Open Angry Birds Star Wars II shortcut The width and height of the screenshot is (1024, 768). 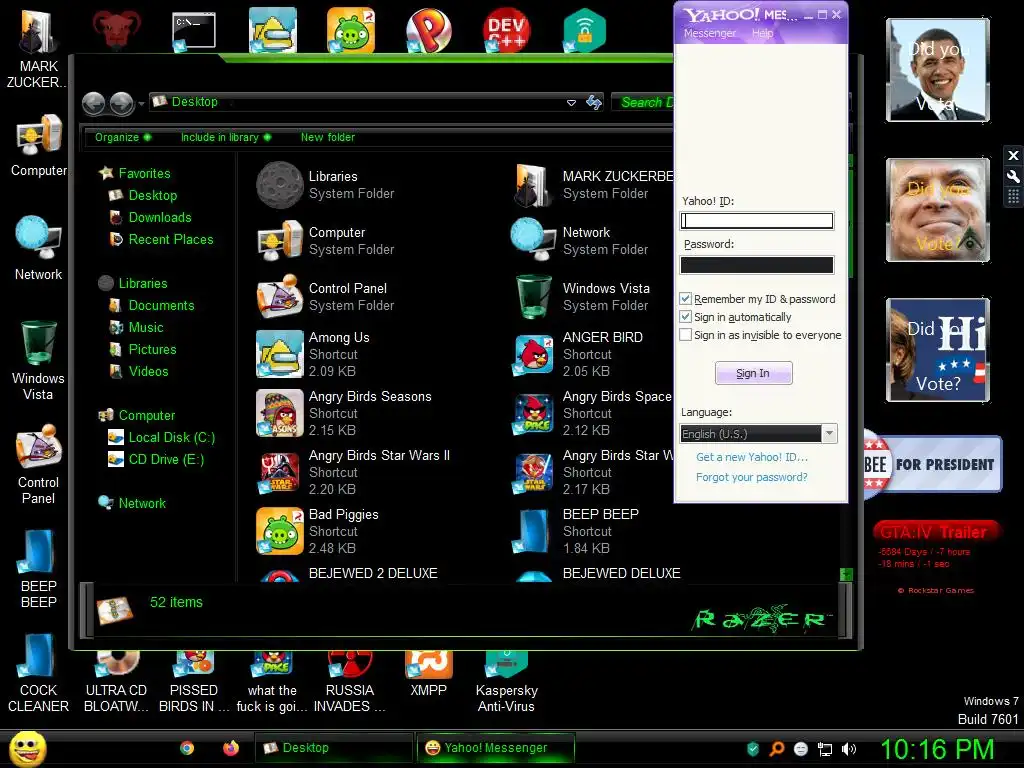(x=353, y=472)
